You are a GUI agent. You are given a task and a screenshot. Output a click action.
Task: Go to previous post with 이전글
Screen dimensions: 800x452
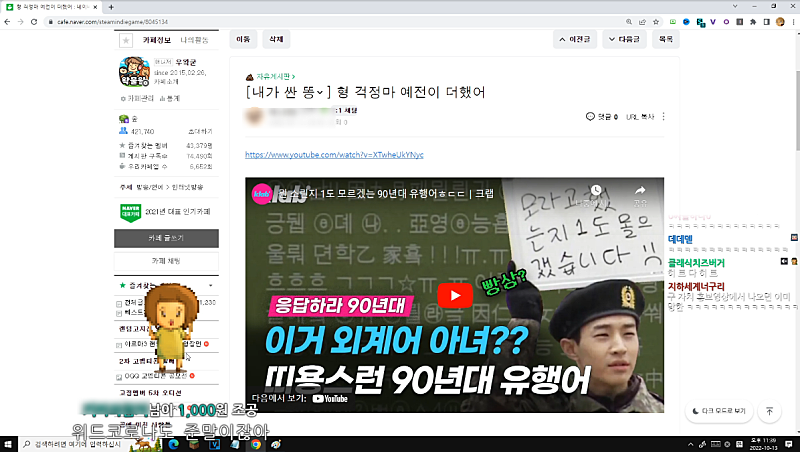pos(575,39)
